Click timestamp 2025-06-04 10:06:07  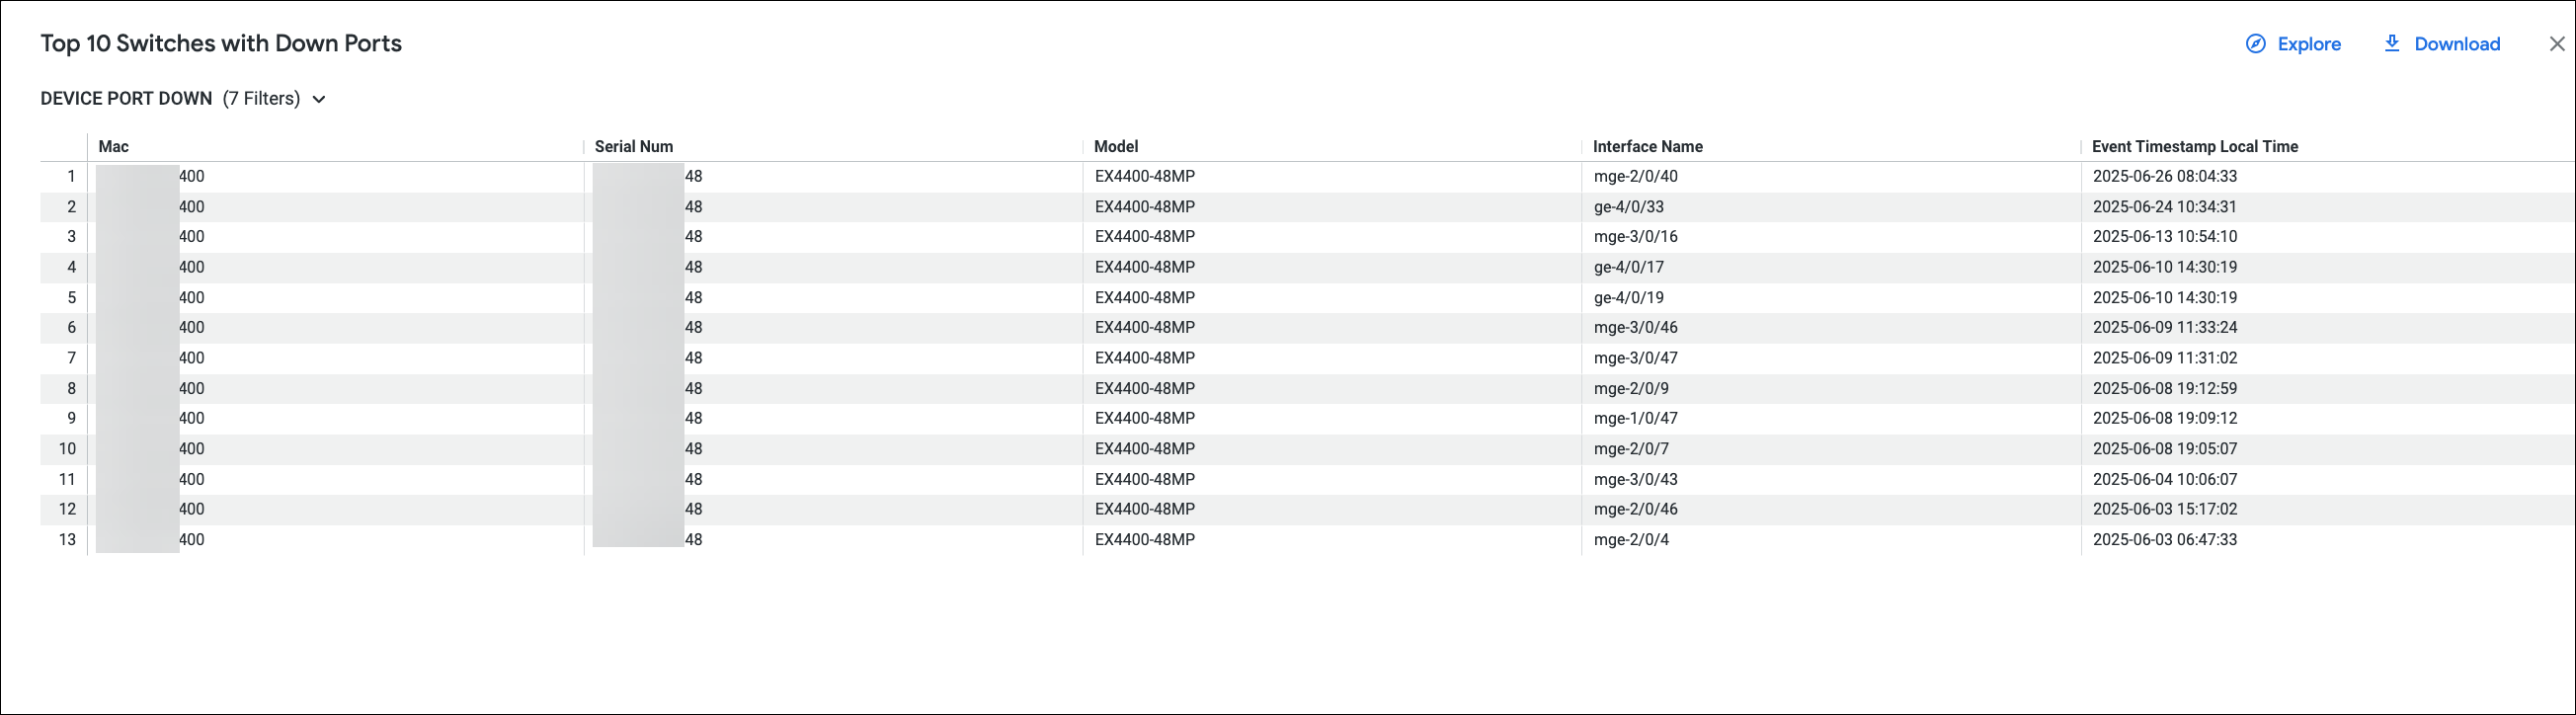(2164, 479)
